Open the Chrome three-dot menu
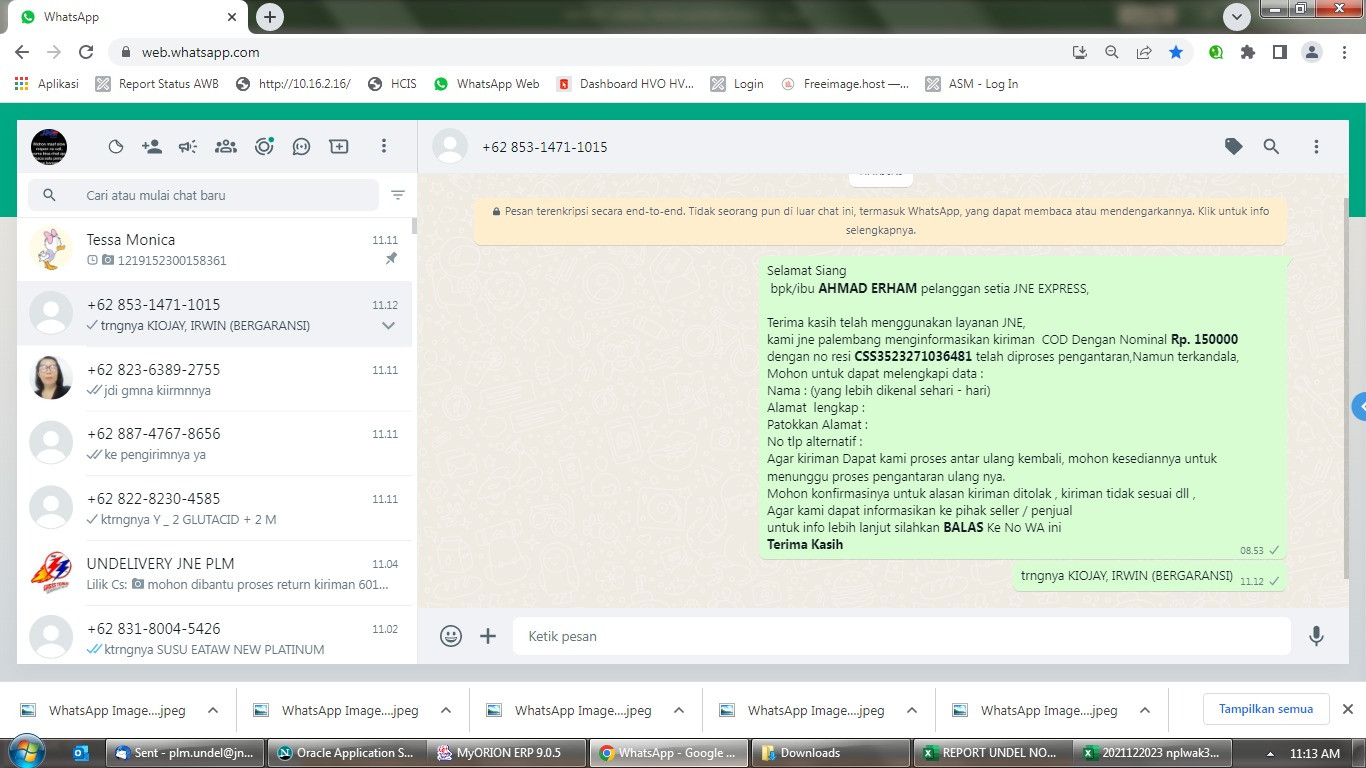Image resolution: width=1366 pixels, height=768 pixels. click(1343, 52)
